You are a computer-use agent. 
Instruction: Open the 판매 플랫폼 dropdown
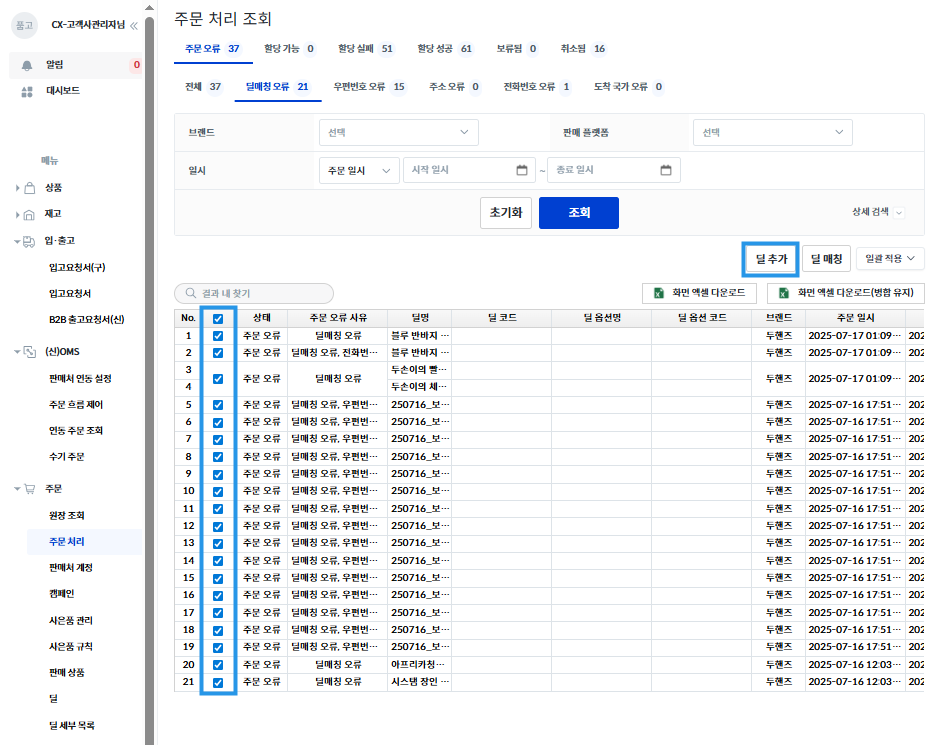tap(772, 132)
